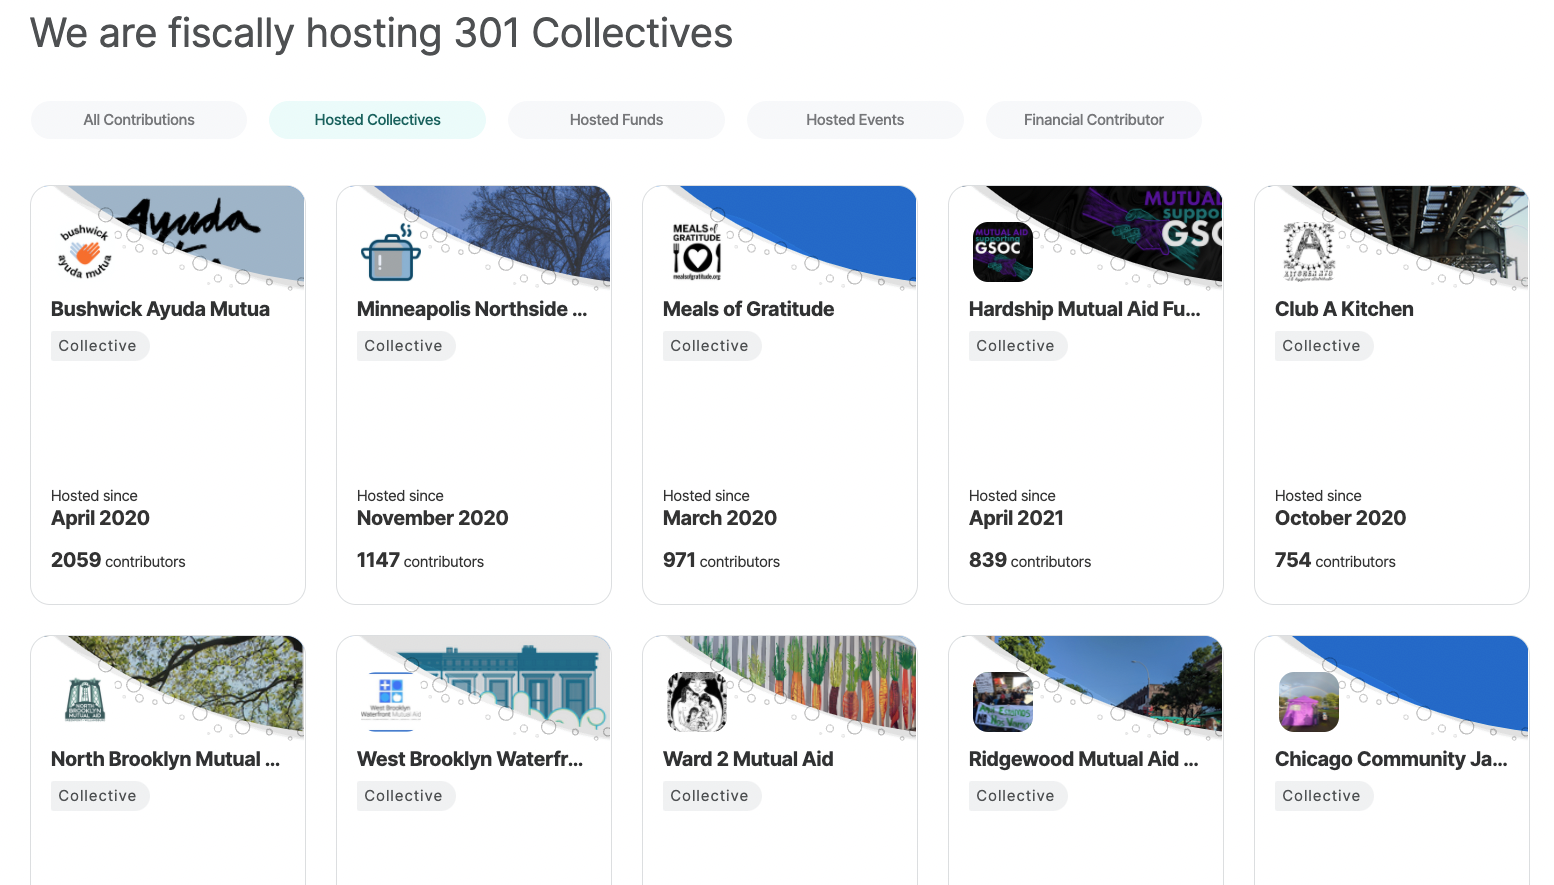Screen dimensions: 1554x885
Task: Show All Contributions filter
Action: [139, 120]
